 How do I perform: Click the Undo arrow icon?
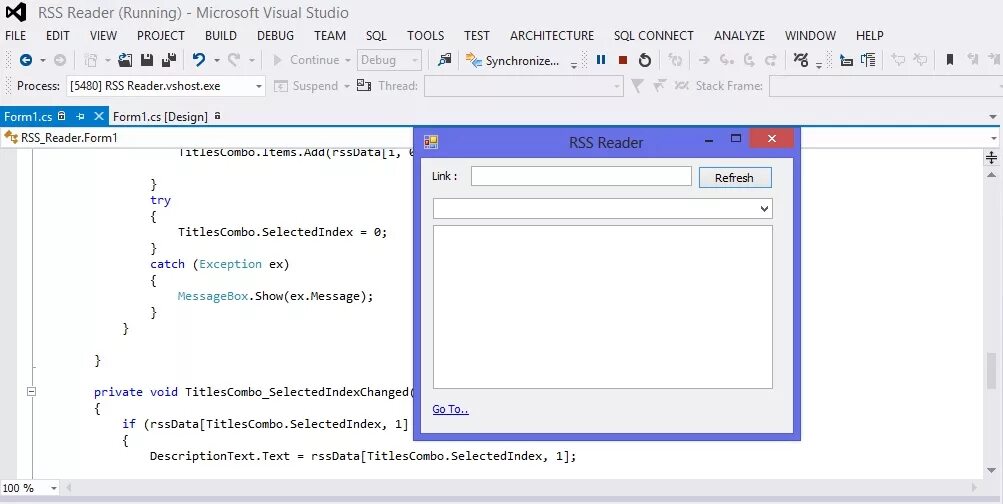[x=199, y=60]
